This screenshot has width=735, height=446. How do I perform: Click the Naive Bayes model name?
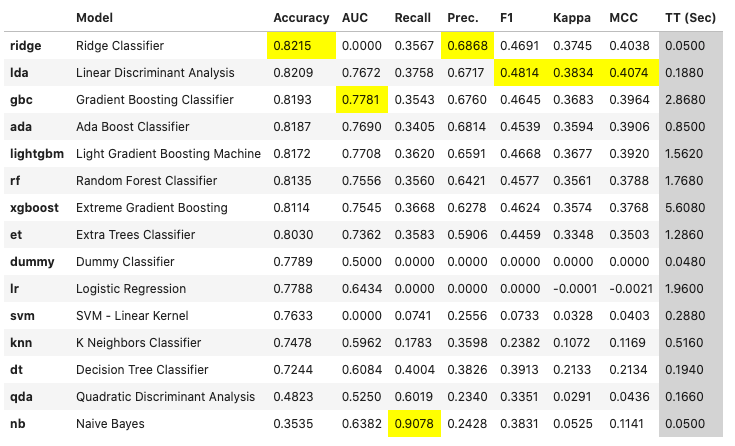[x=110, y=423]
